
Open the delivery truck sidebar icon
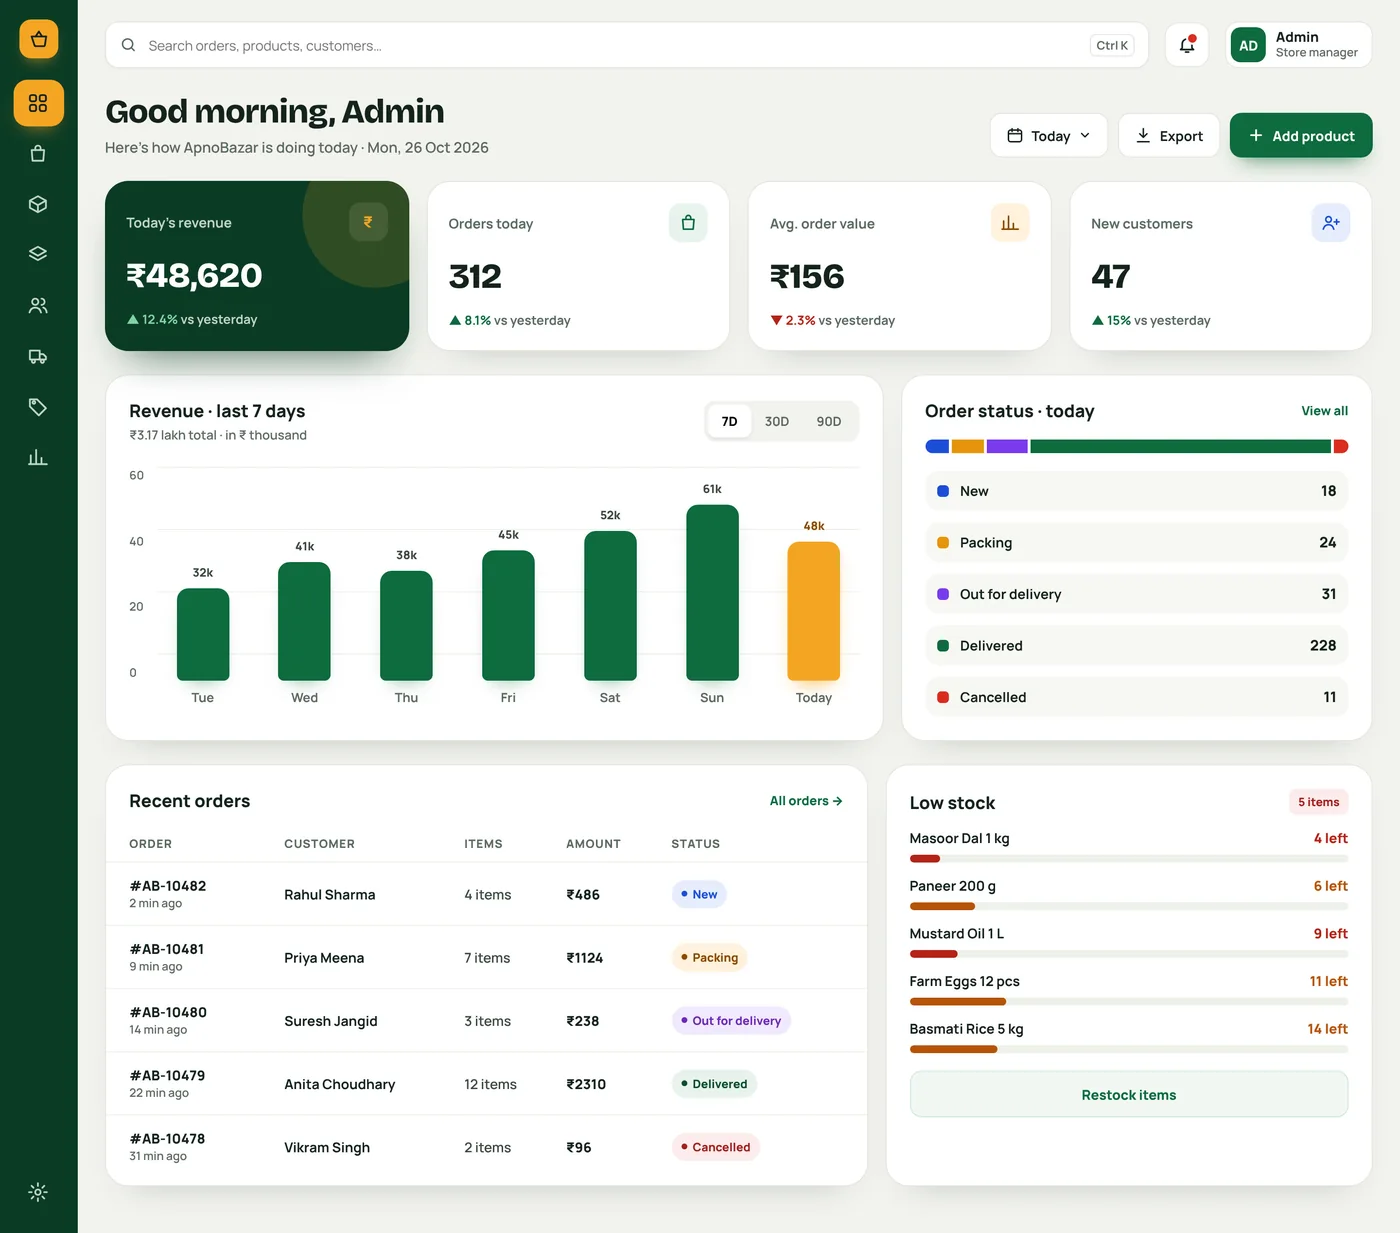click(38, 356)
